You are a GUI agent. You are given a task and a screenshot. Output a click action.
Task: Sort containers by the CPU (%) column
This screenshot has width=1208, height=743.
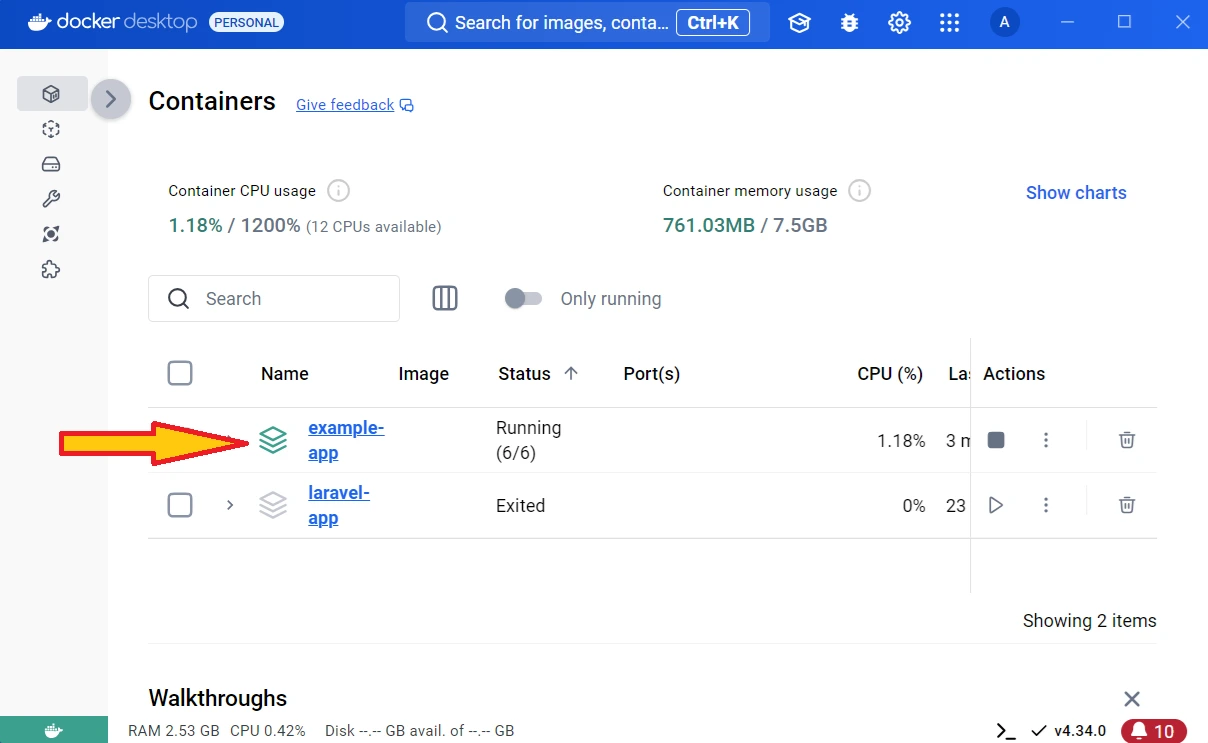(x=890, y=374)
